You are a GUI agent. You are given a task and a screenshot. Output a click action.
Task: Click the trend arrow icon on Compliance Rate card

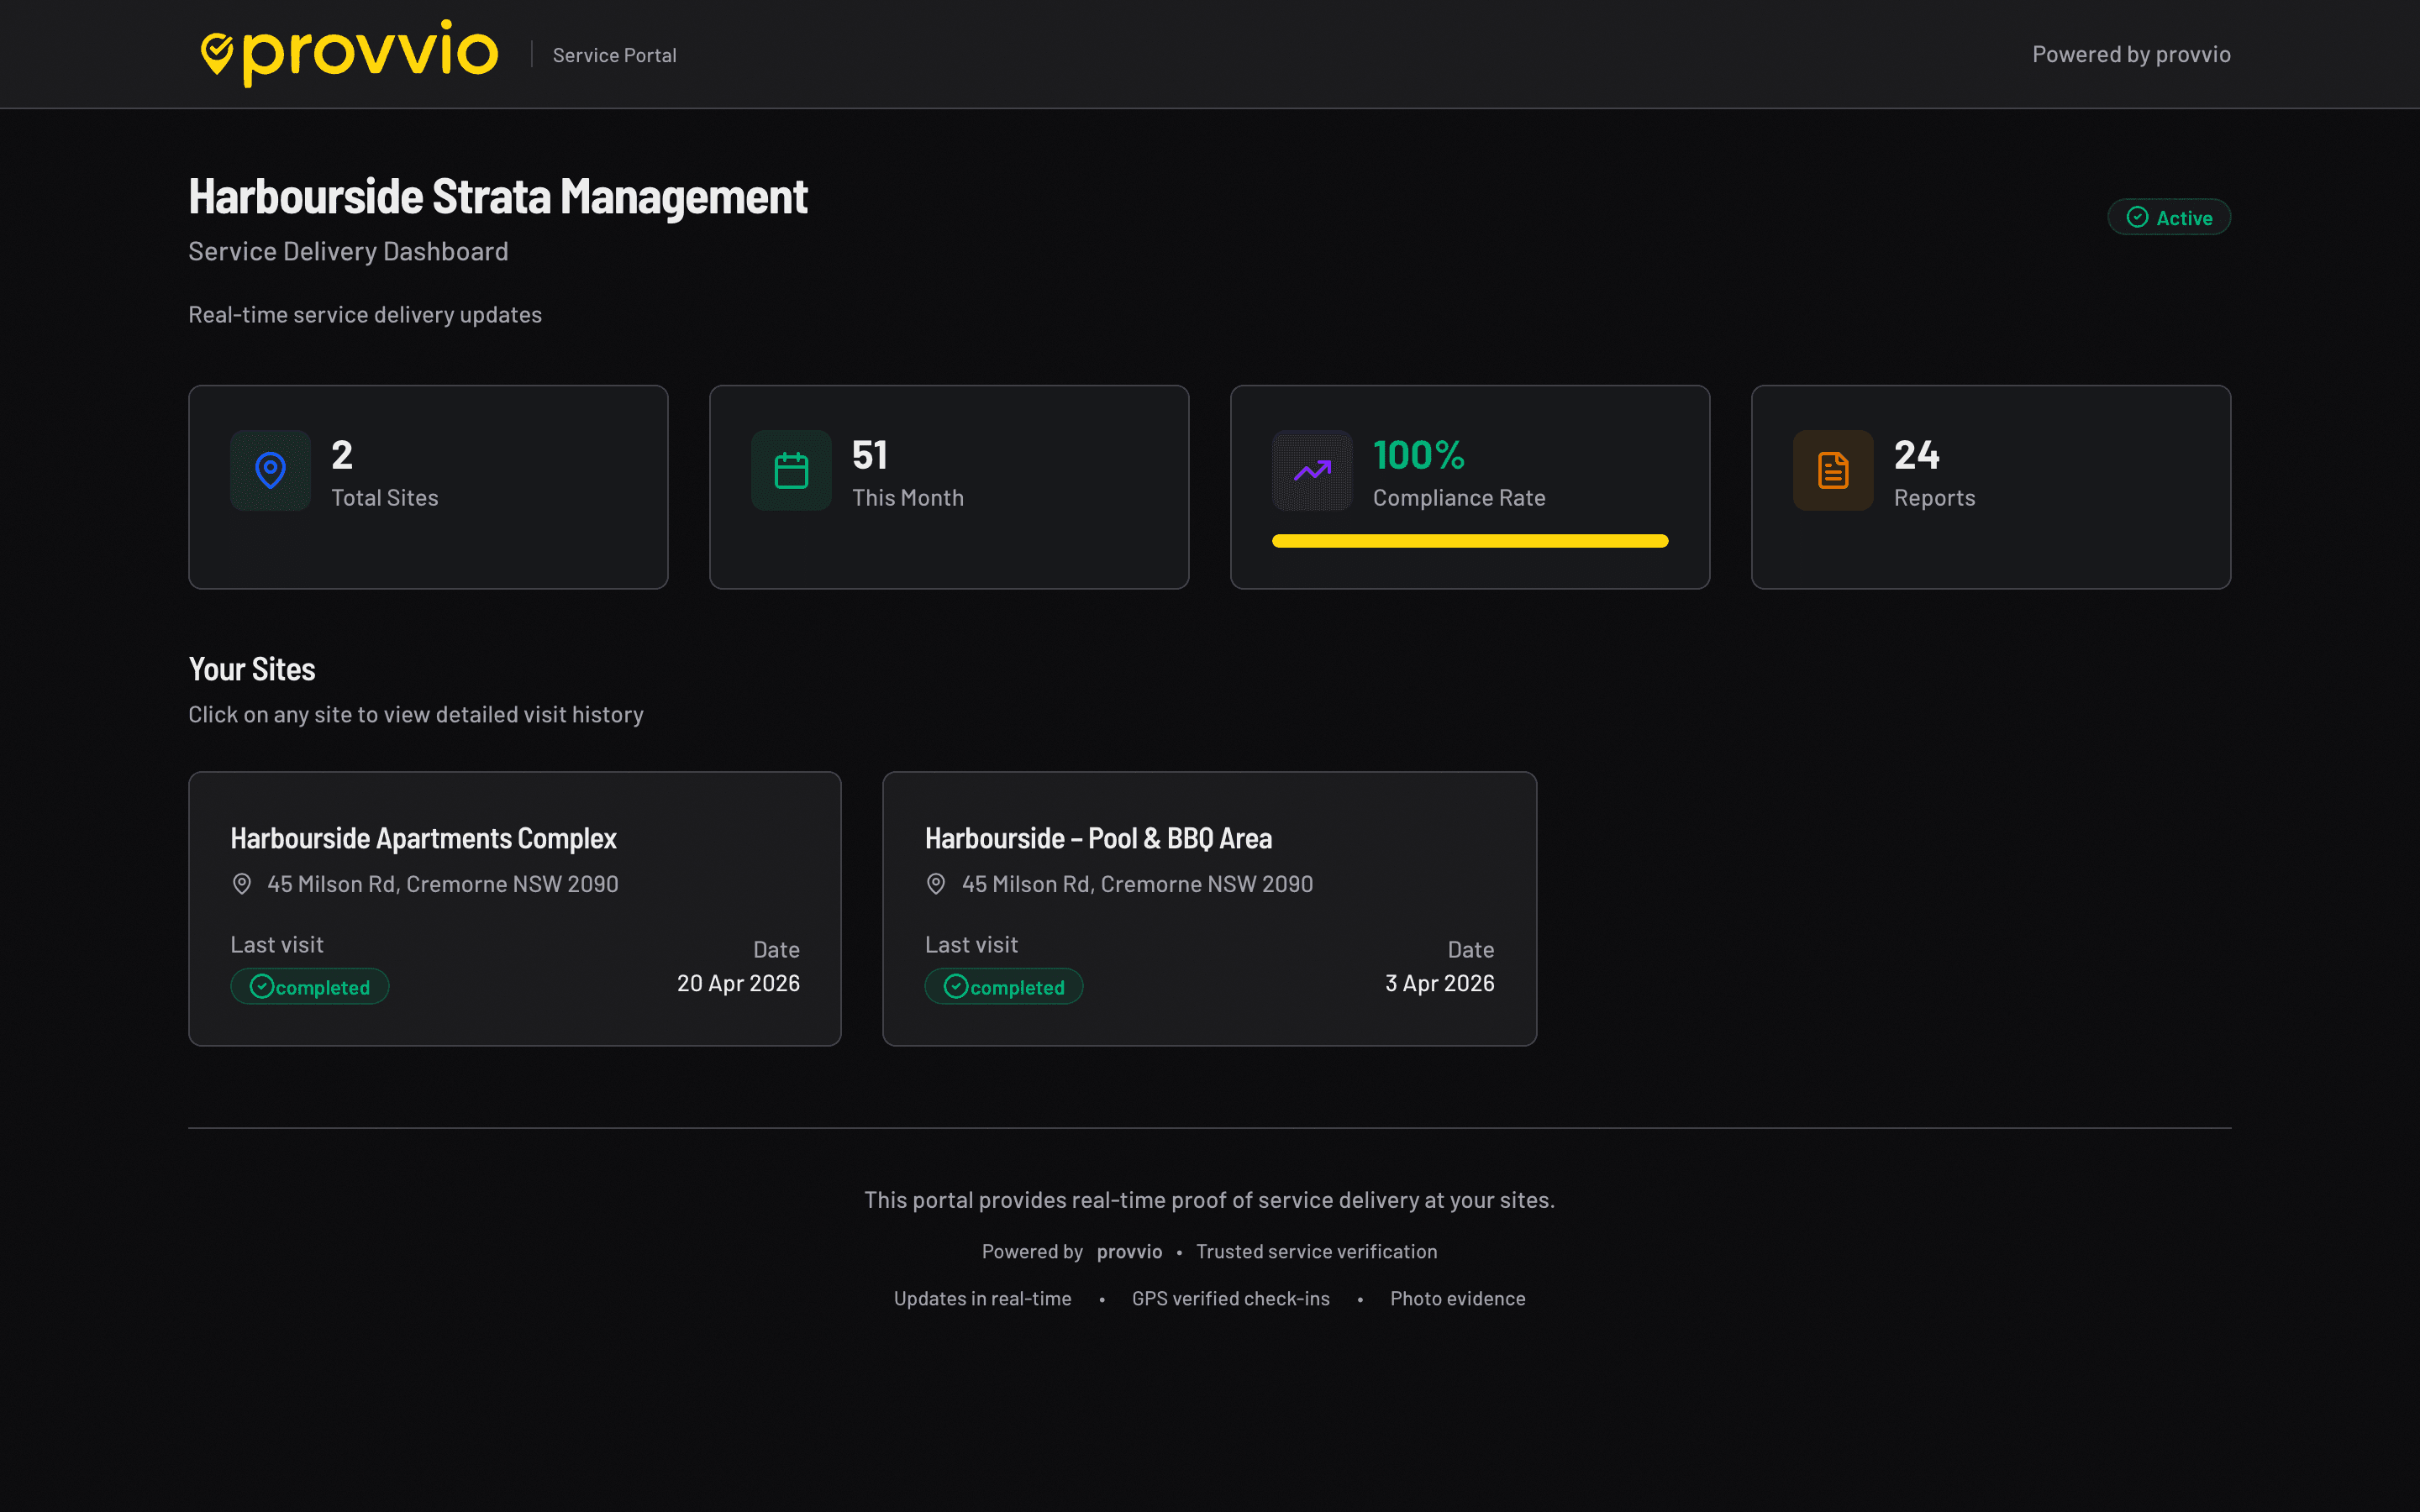[x=1312, y=470]
